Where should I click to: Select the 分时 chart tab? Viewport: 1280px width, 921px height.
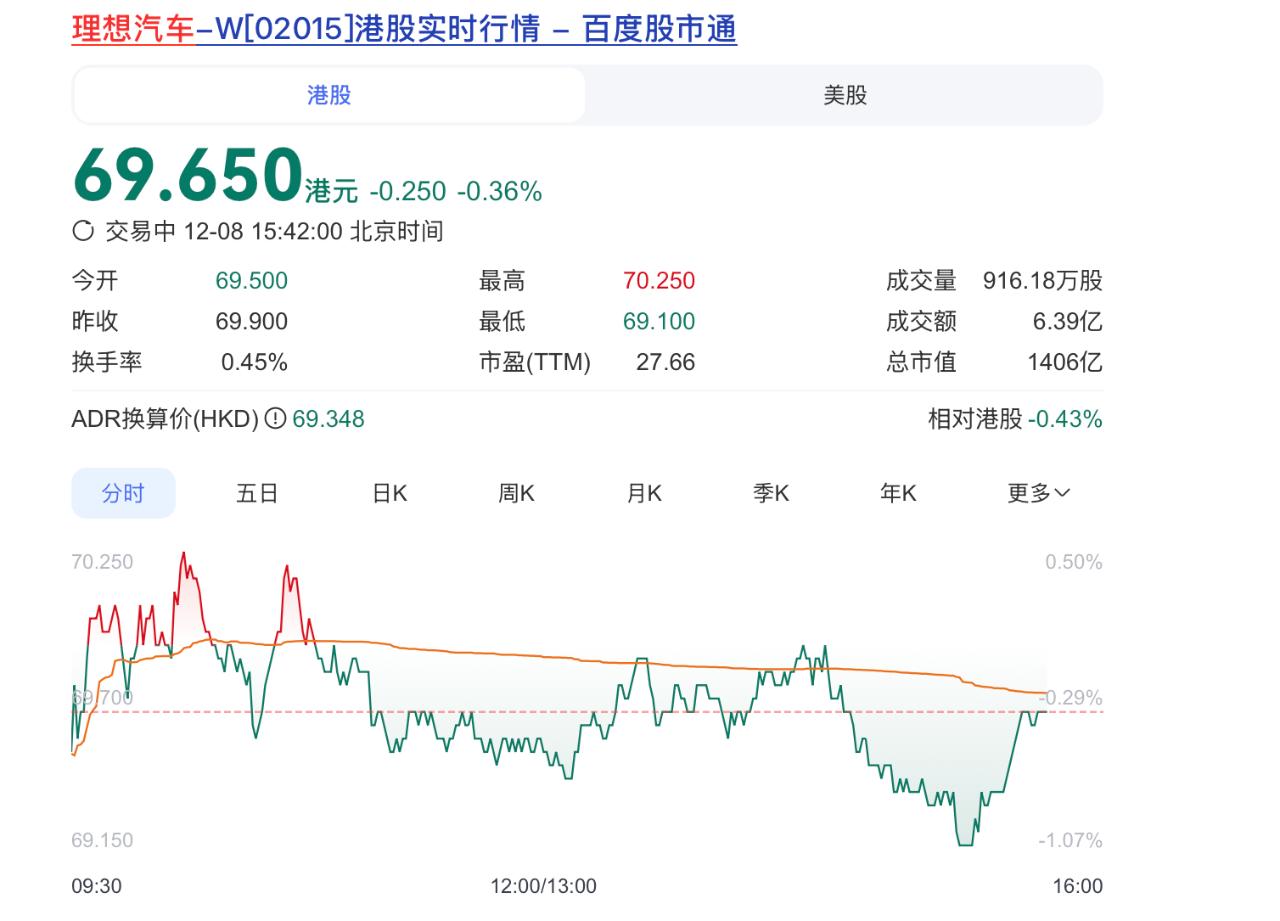coord(123,493)
